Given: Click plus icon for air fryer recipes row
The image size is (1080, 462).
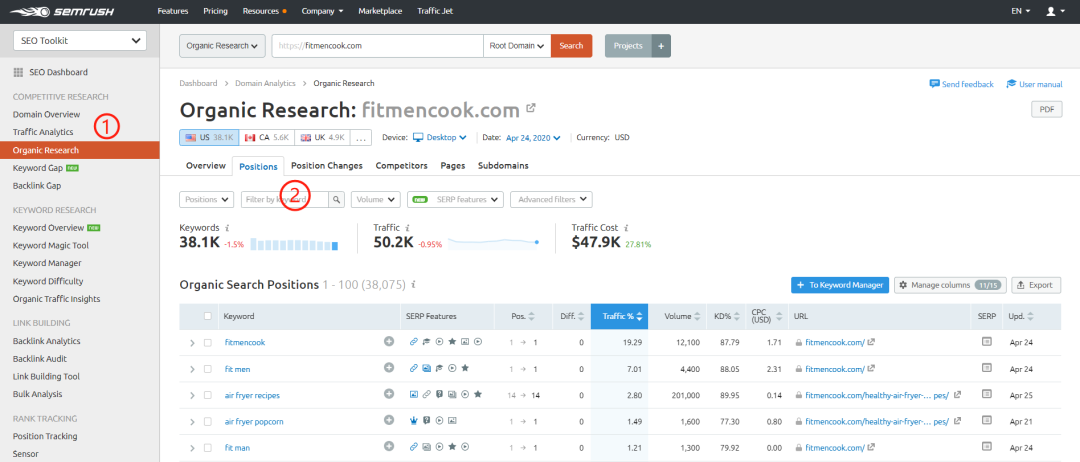Looking at the screenshot, I should [x=389, y=395].
